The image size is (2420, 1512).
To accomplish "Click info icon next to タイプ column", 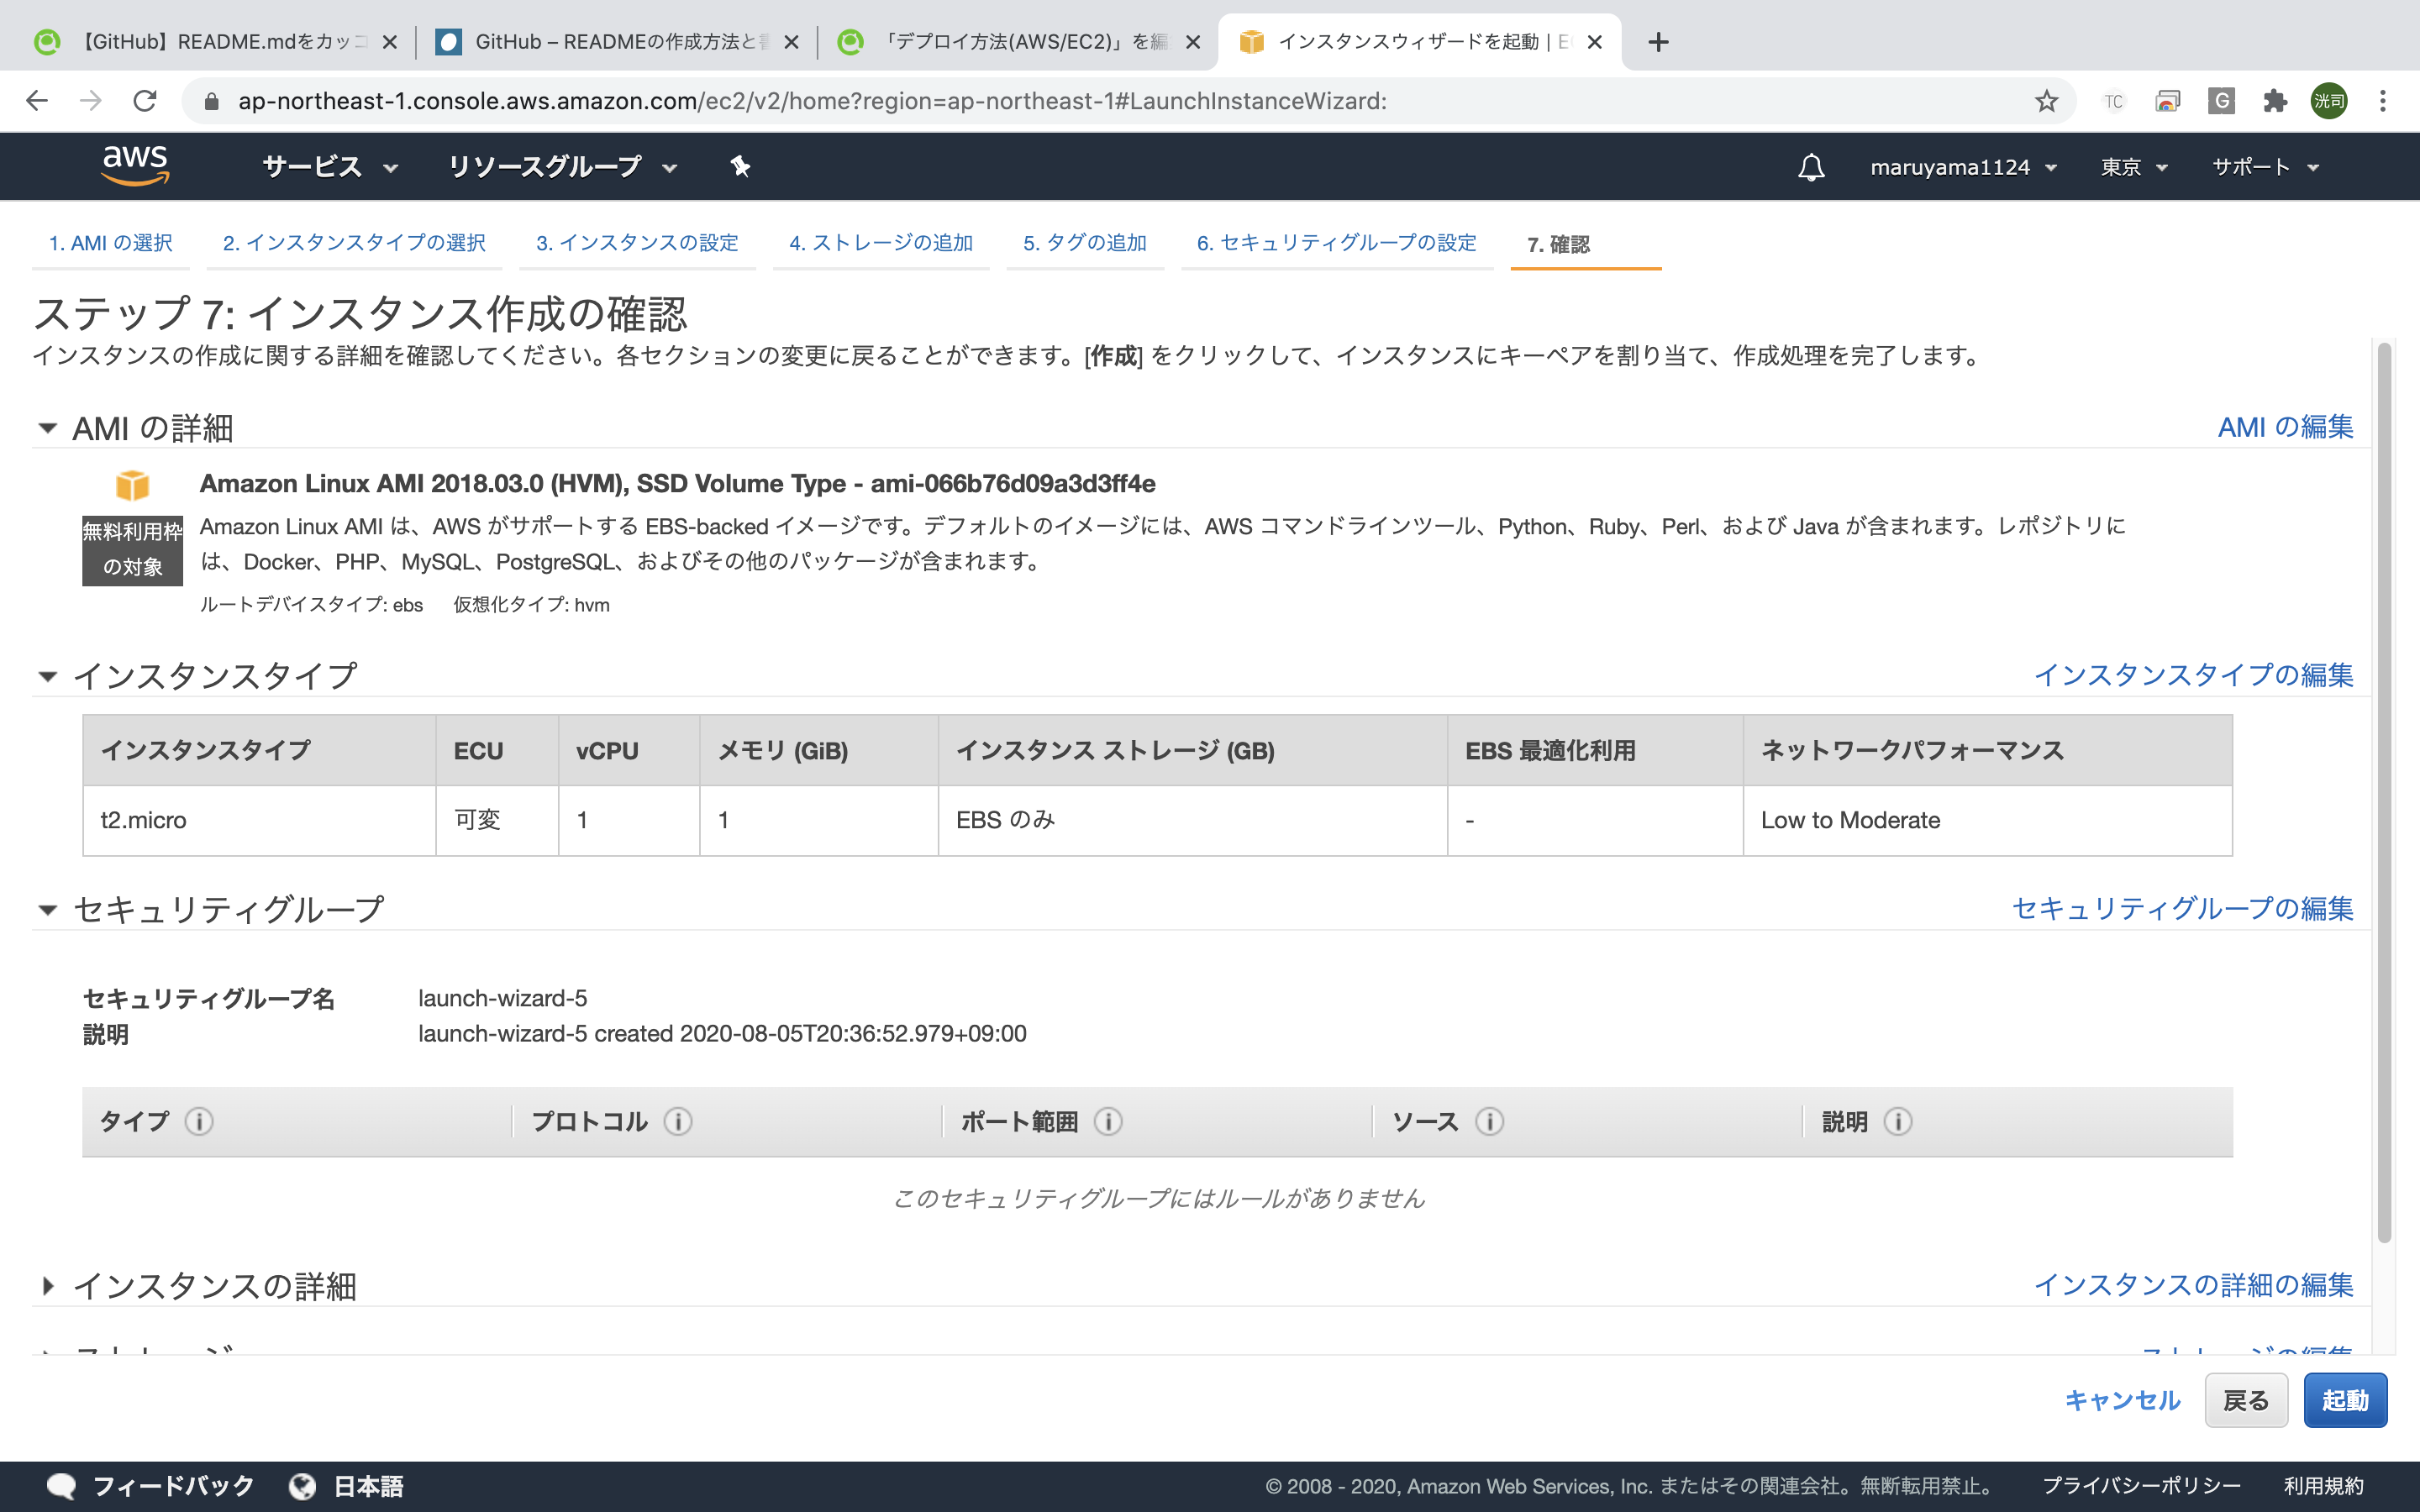I will click(199, 1122).
